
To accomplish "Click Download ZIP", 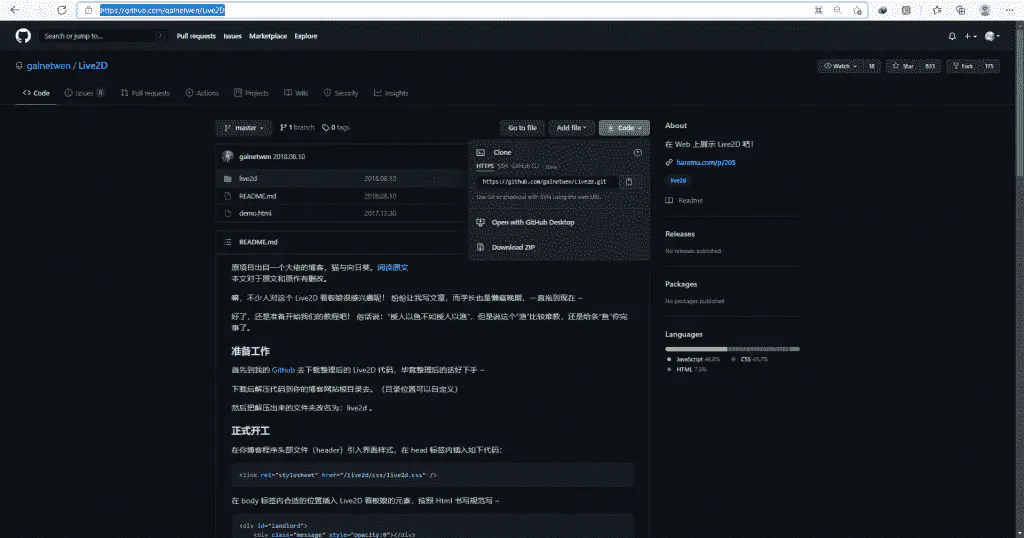I will tap(513, 247).
